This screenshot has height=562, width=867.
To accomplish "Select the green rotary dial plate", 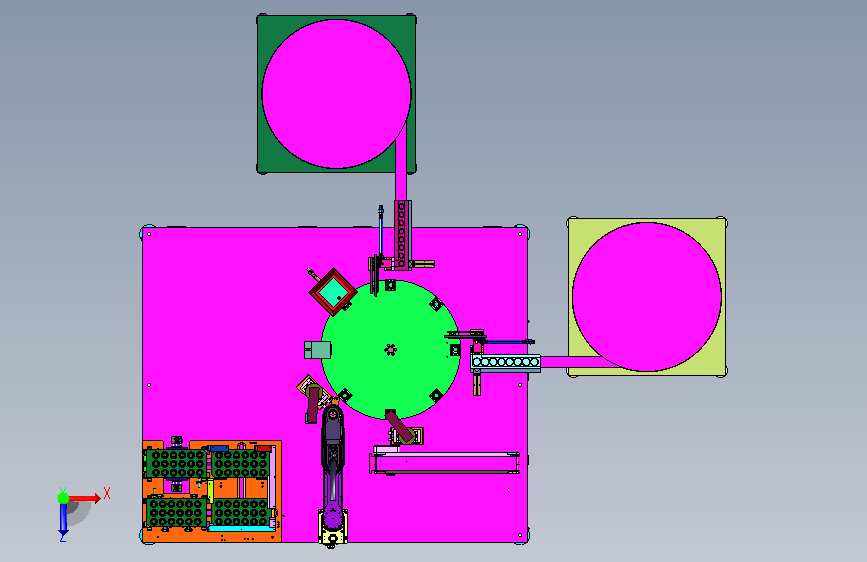I will point(390,350).
